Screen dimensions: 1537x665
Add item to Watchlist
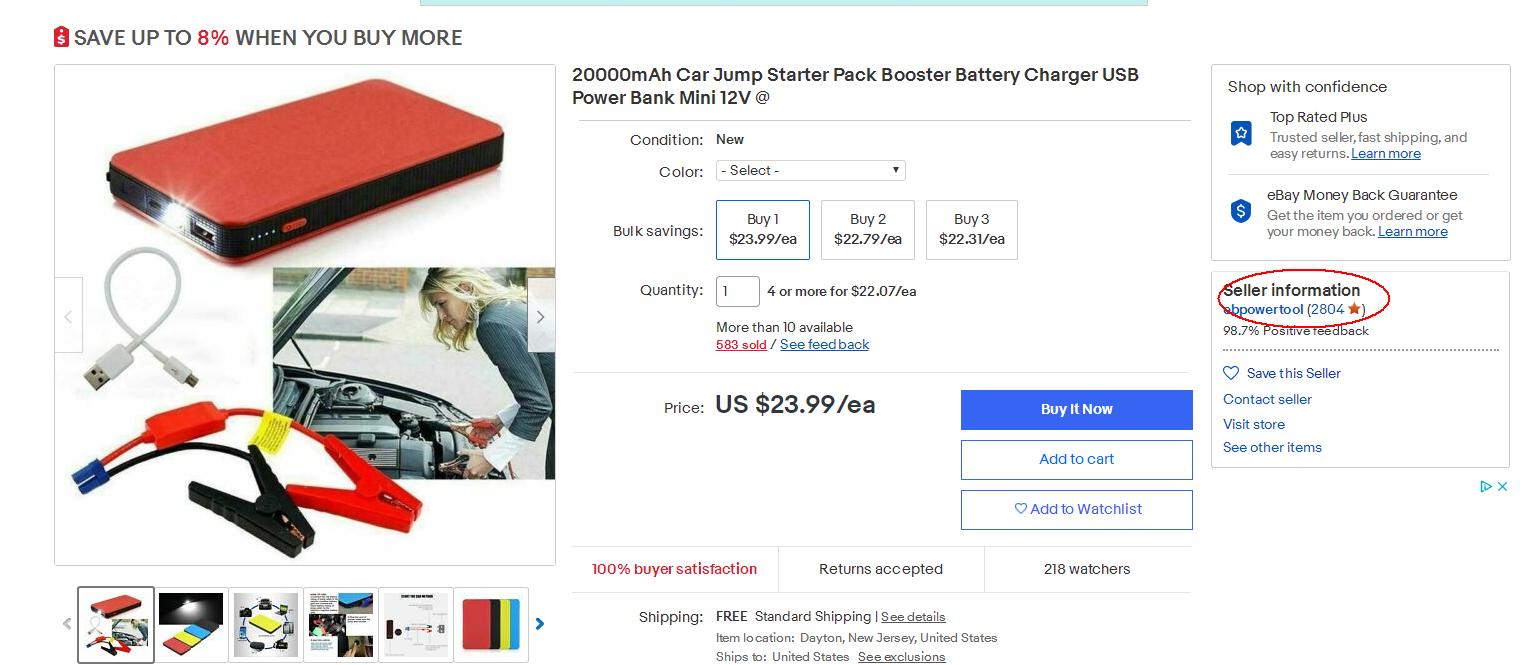point(1076,509)
